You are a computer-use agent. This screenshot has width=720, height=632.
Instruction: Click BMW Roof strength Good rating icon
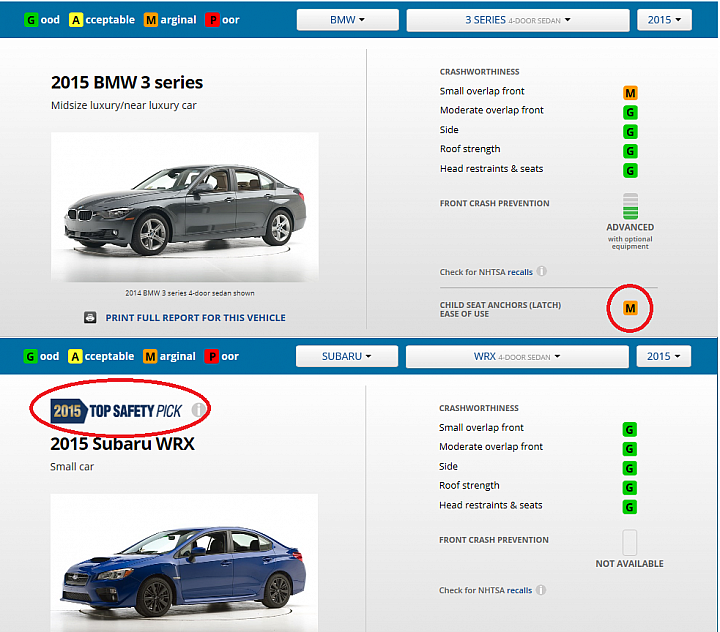630,151
